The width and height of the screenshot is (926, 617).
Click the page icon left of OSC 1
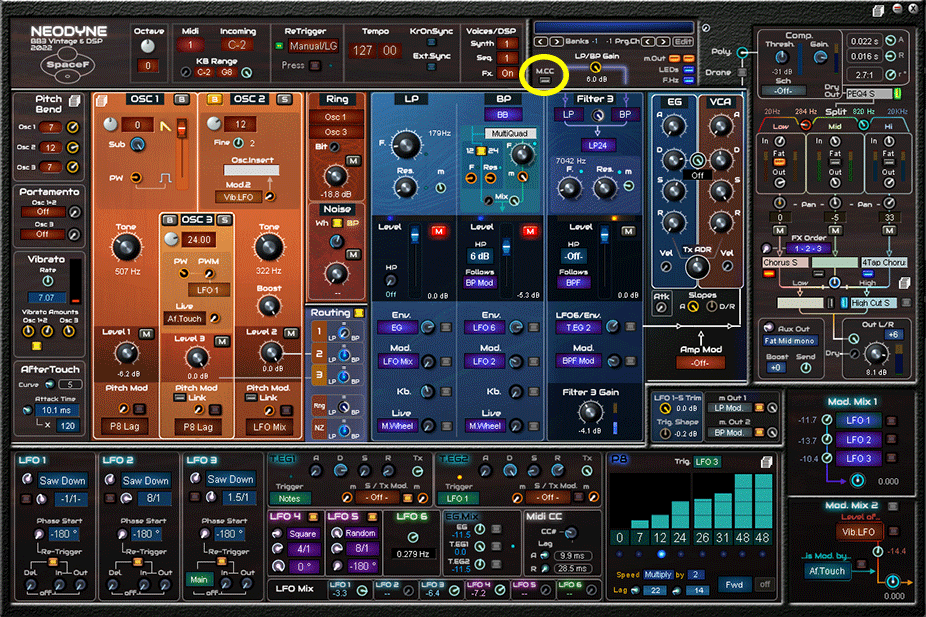coord(102,100)
